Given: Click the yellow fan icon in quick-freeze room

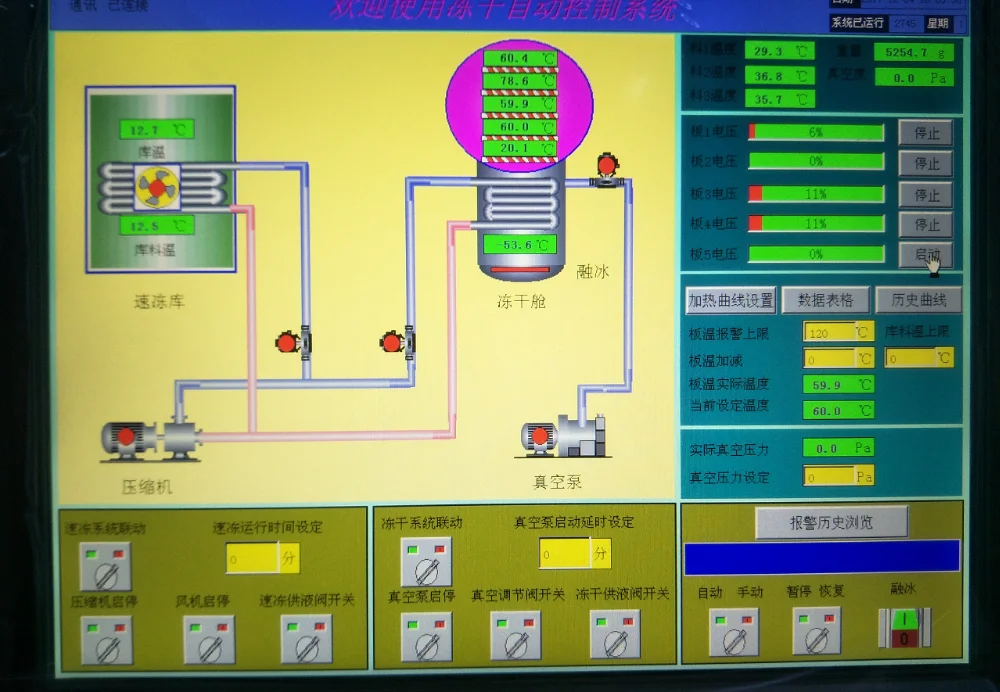Looking at the screenshot, I should click(157, 188).
